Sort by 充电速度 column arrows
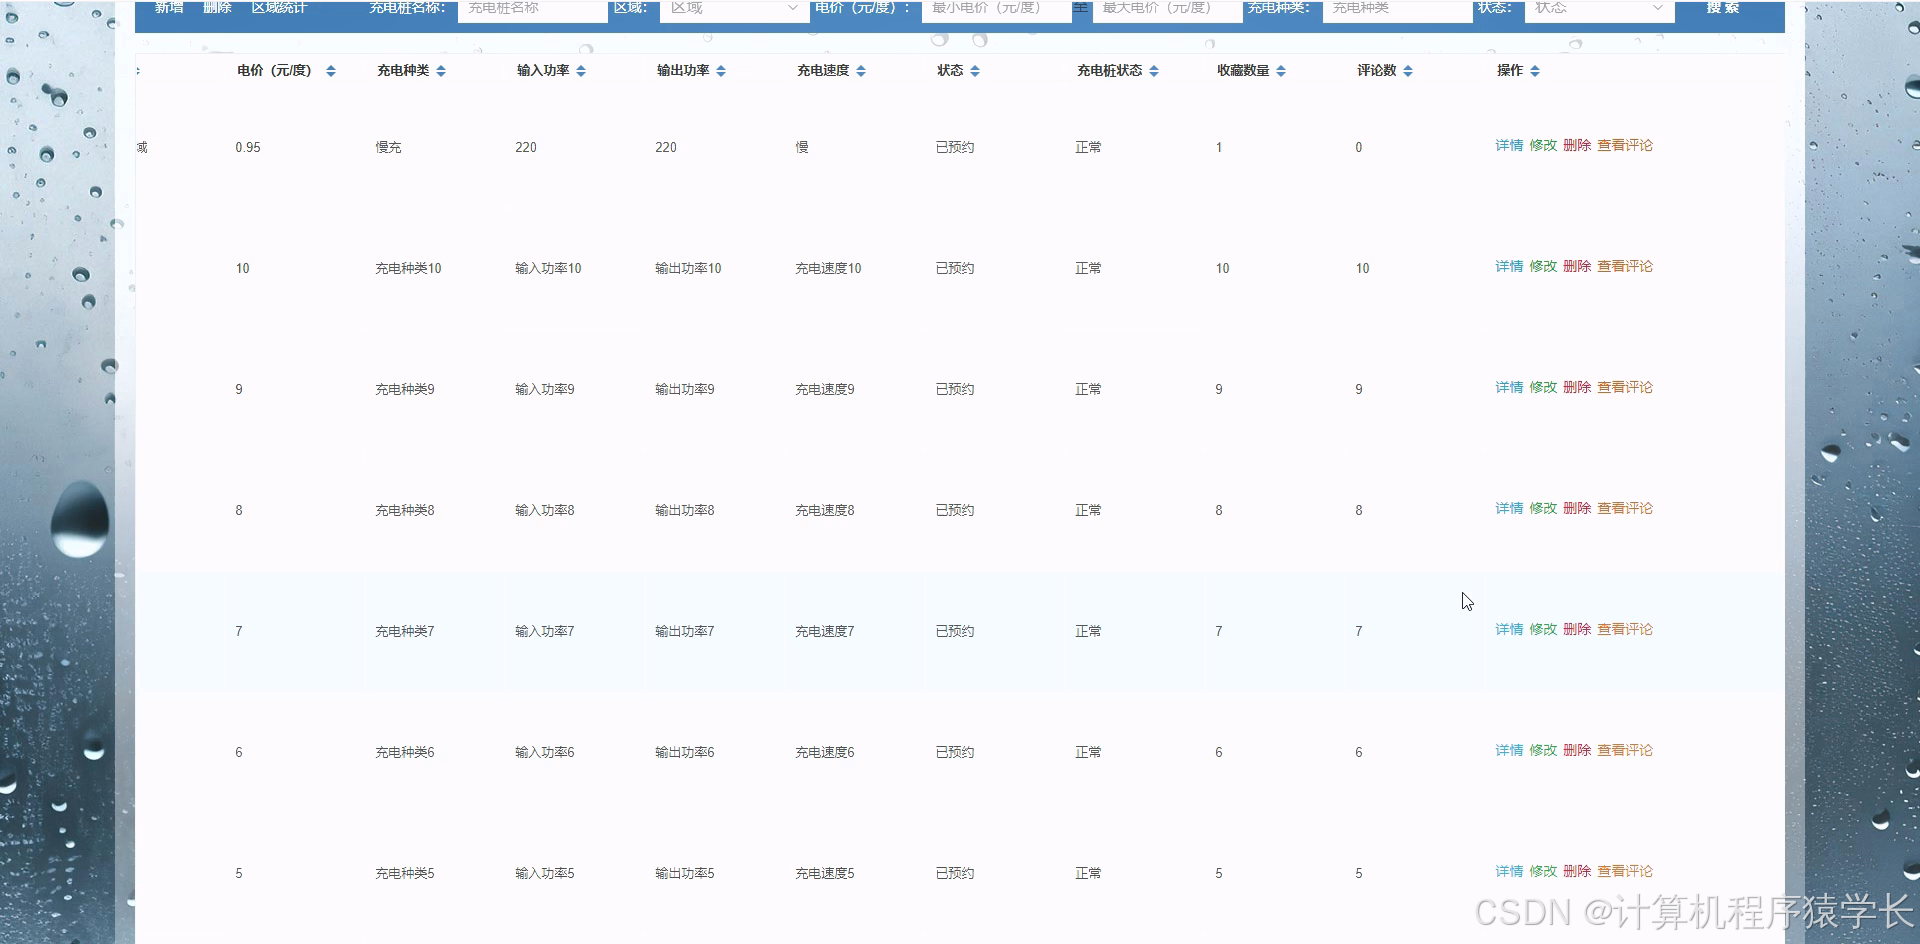Screen dimensions: 1920x944 pyautogui.click(x=861, y=71)
